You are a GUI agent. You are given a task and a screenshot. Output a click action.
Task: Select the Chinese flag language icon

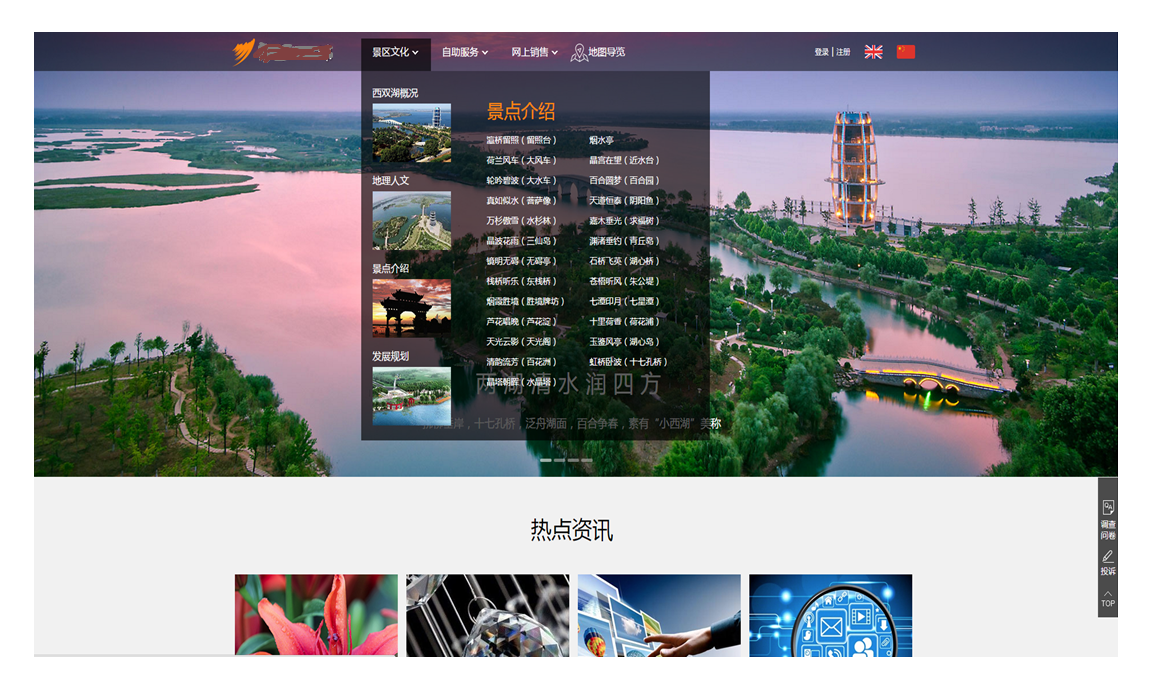tap(906, 52)
